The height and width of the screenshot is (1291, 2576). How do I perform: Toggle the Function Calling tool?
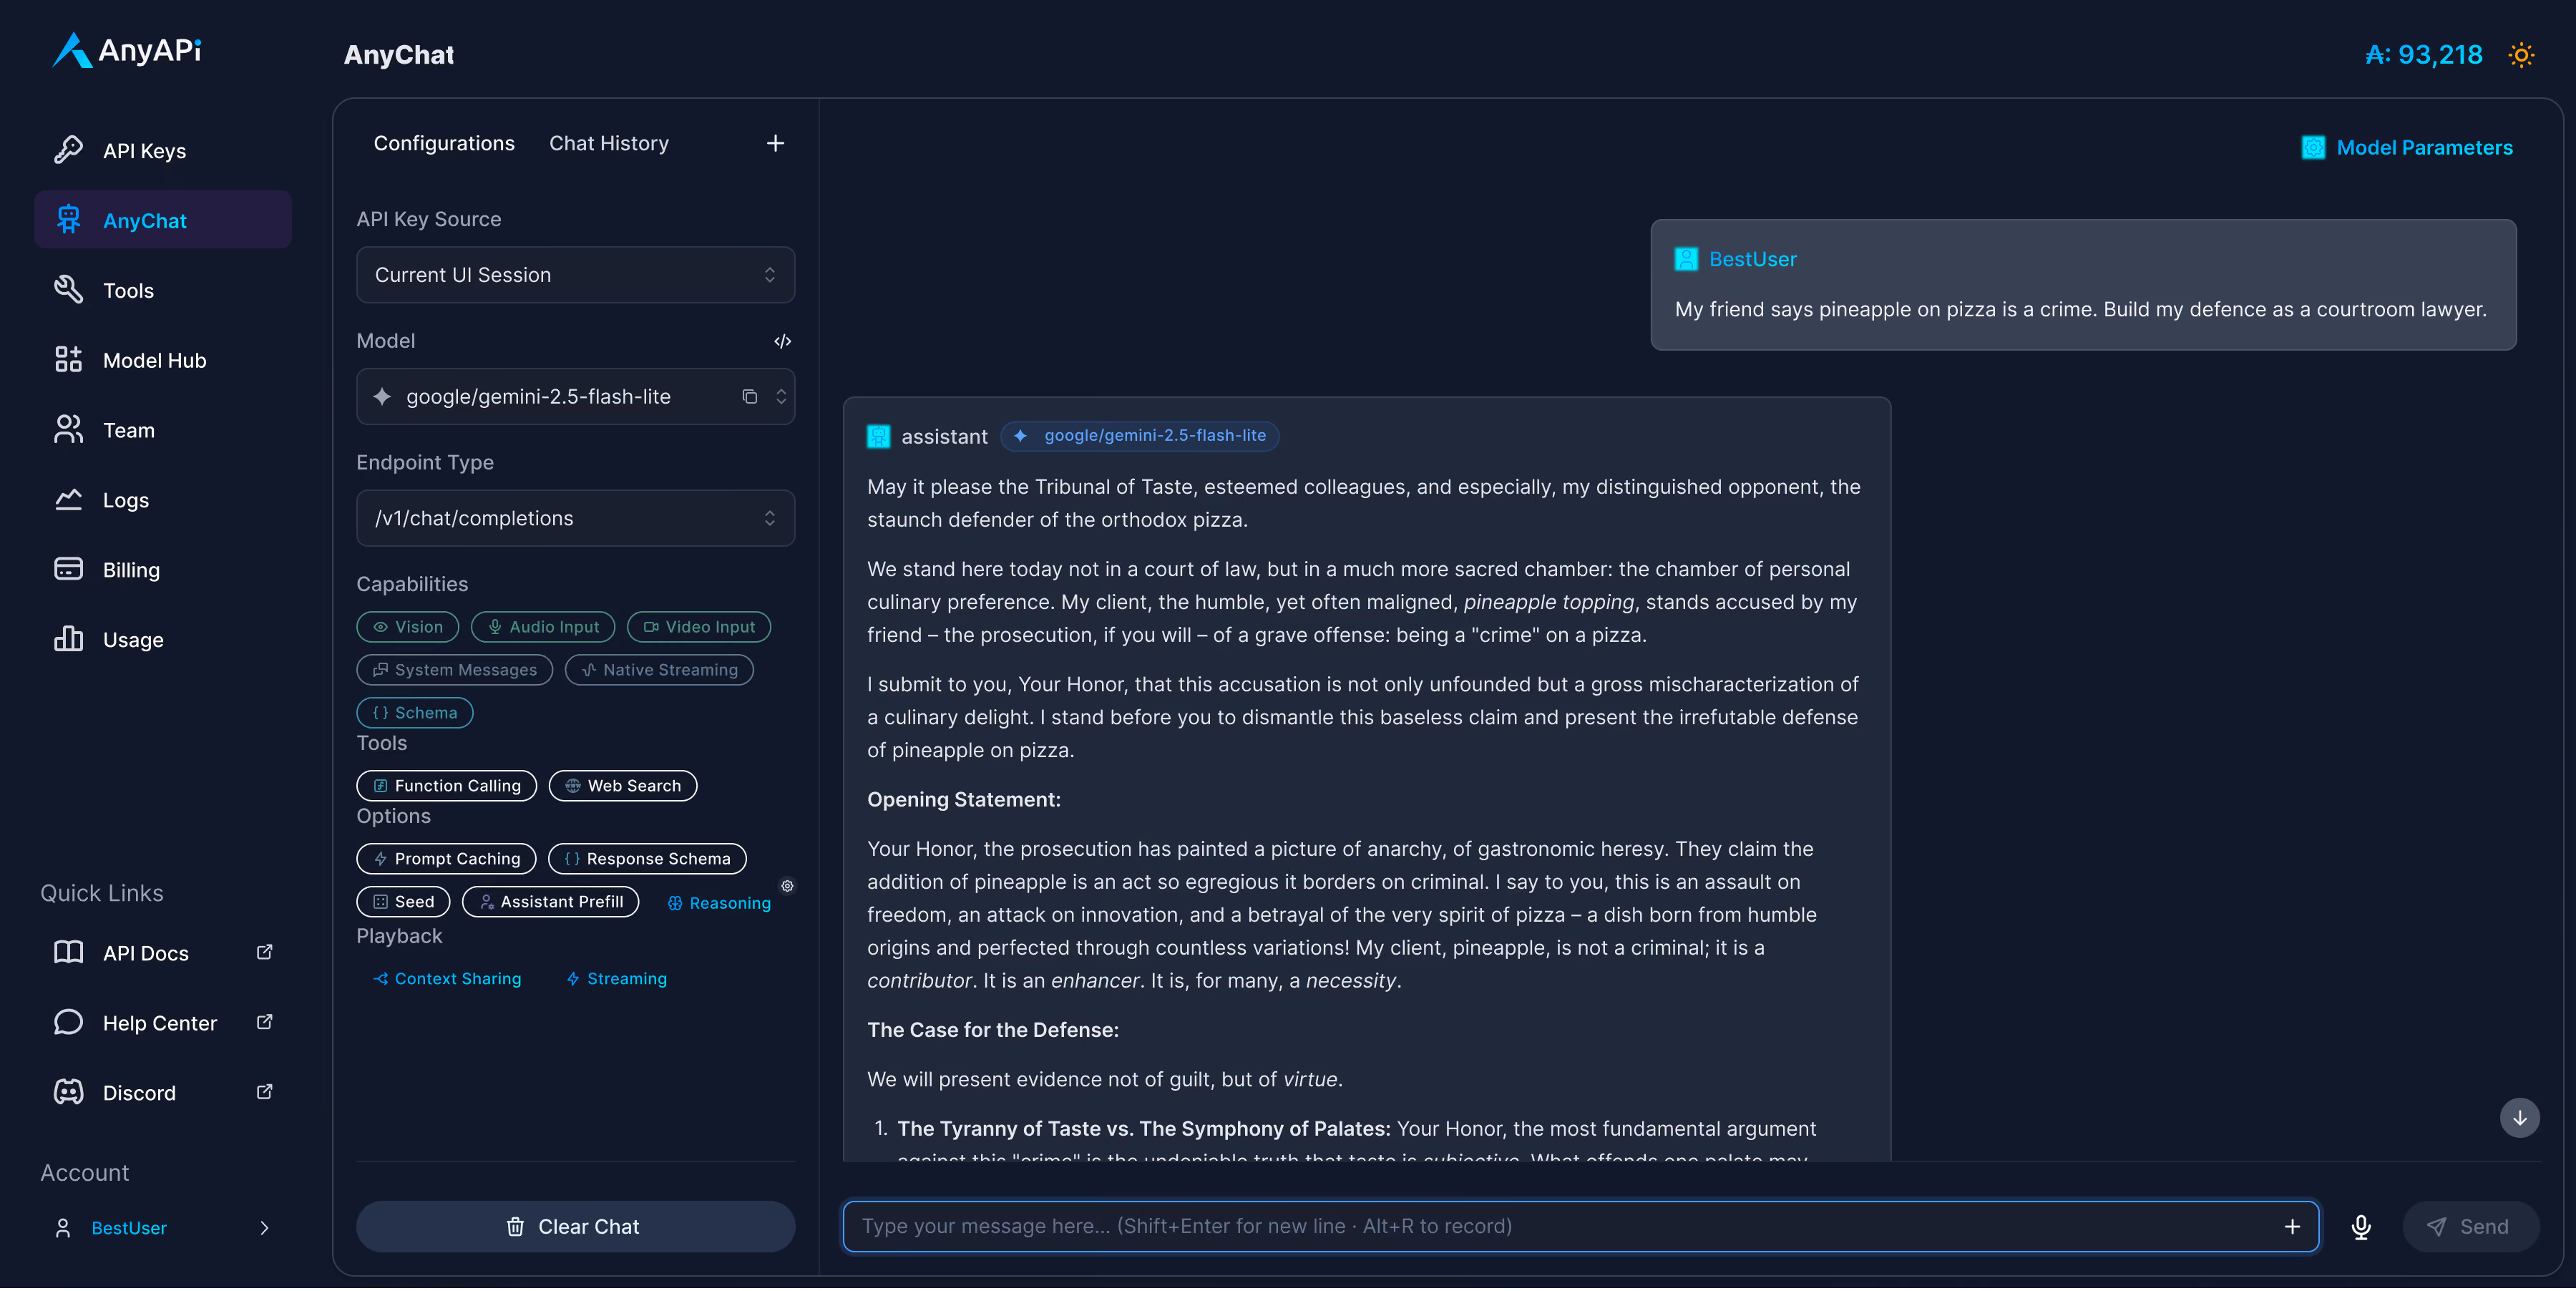coord(446,787)
